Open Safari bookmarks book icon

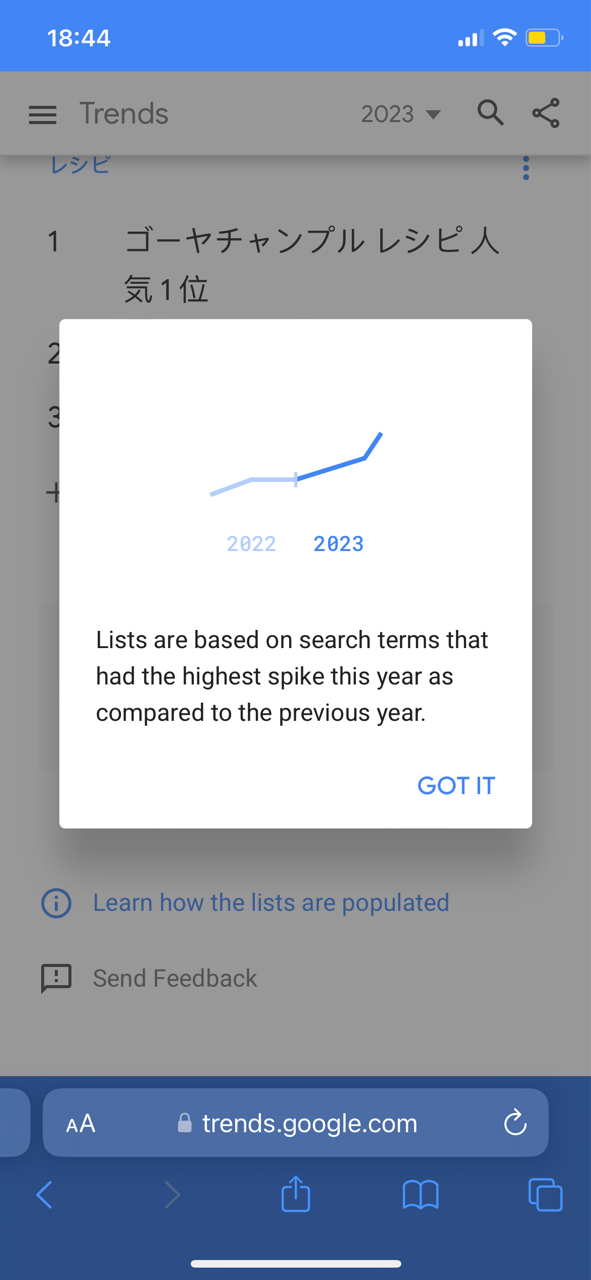pos(420,1195)
